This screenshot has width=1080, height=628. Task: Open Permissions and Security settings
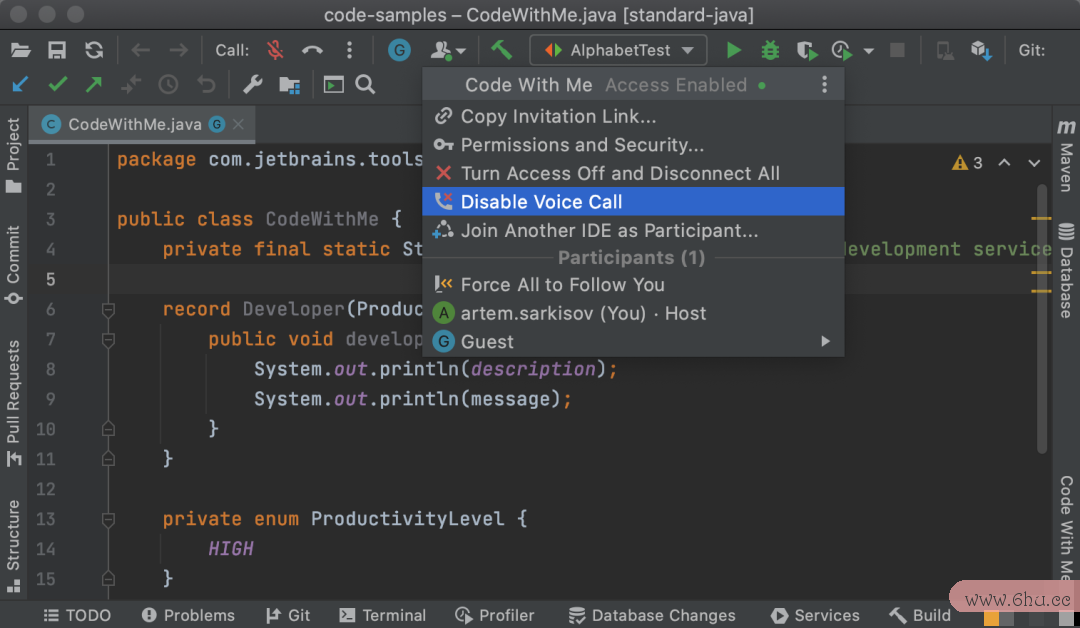pos(633,145)
